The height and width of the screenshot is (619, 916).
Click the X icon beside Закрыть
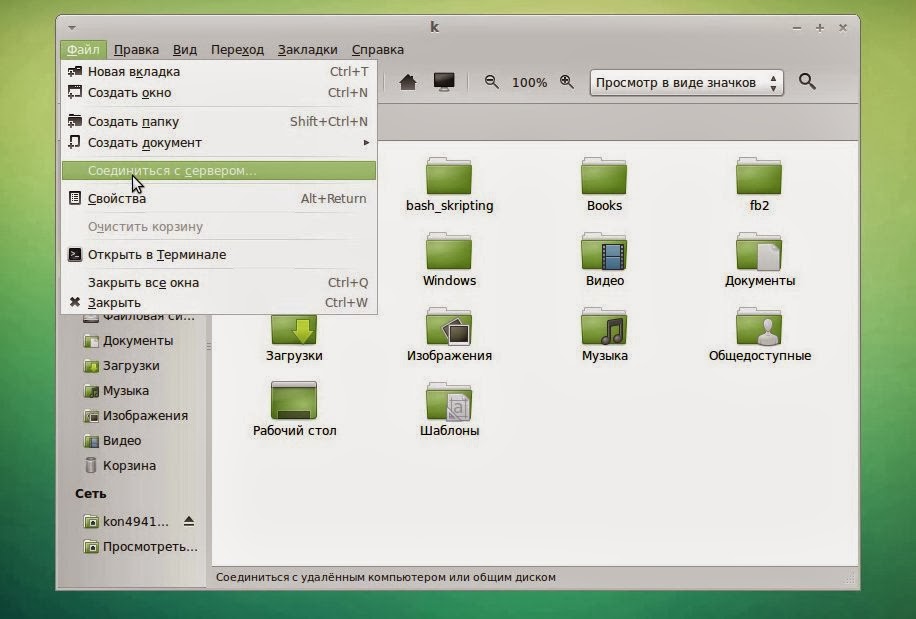75,302
